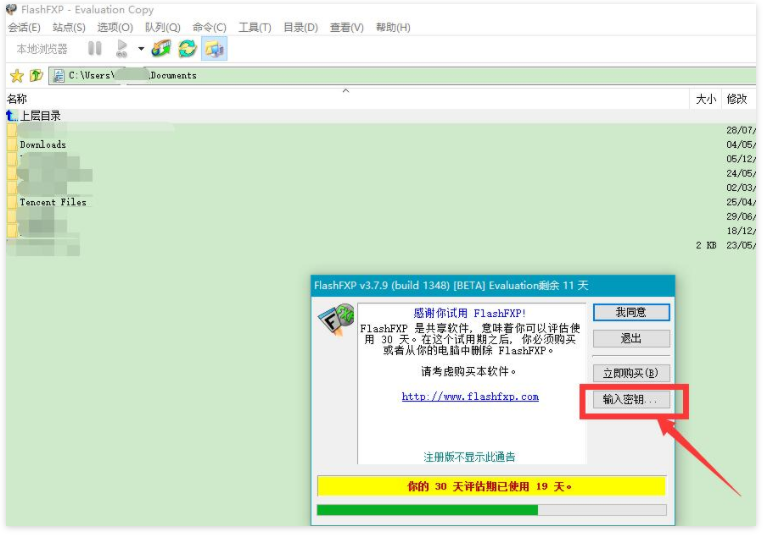765x536 pixels.
Task: Click the 感谢你试用 FlashFXP! heading
Action: [x=469, y=313]
